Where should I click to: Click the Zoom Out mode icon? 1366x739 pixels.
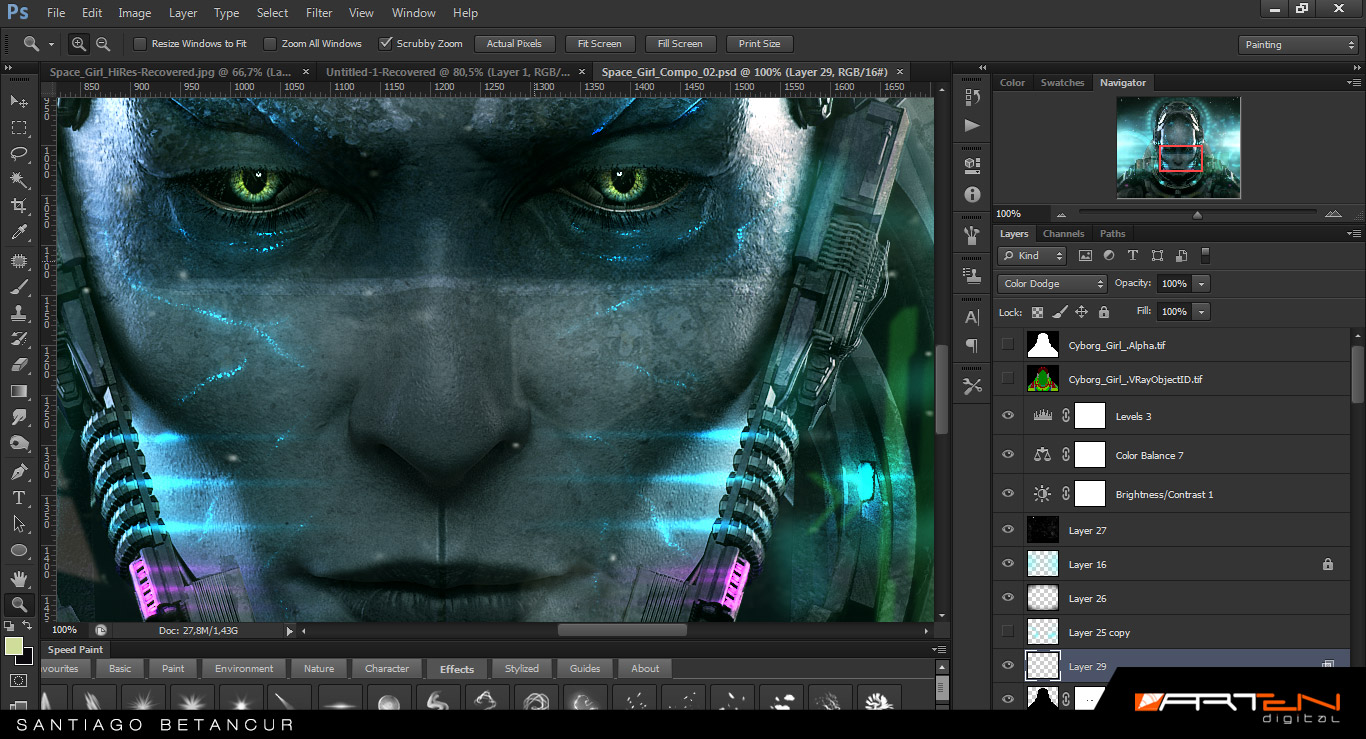pyautogui.click(x=102, y=44)
